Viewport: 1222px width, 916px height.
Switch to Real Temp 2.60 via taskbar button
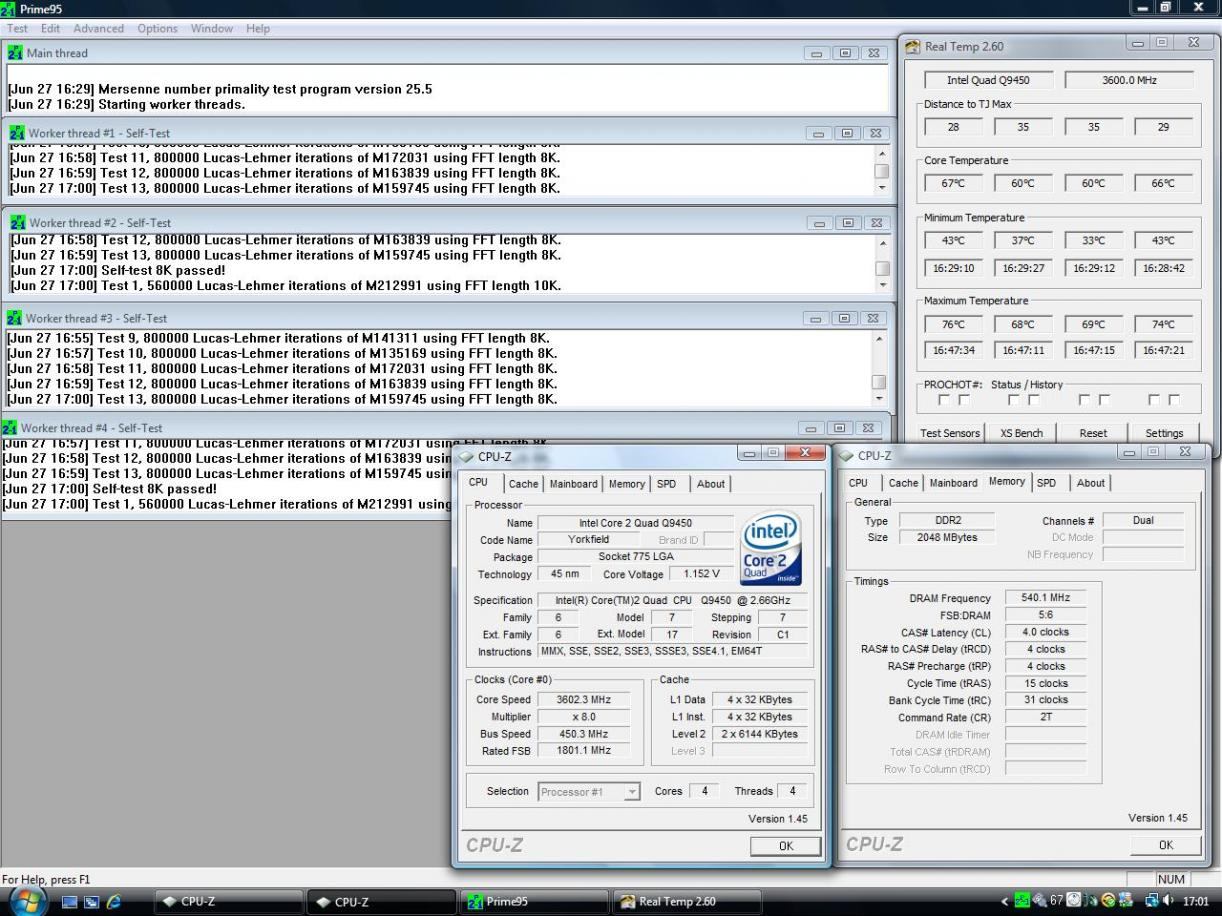click(x=686, y=902)
